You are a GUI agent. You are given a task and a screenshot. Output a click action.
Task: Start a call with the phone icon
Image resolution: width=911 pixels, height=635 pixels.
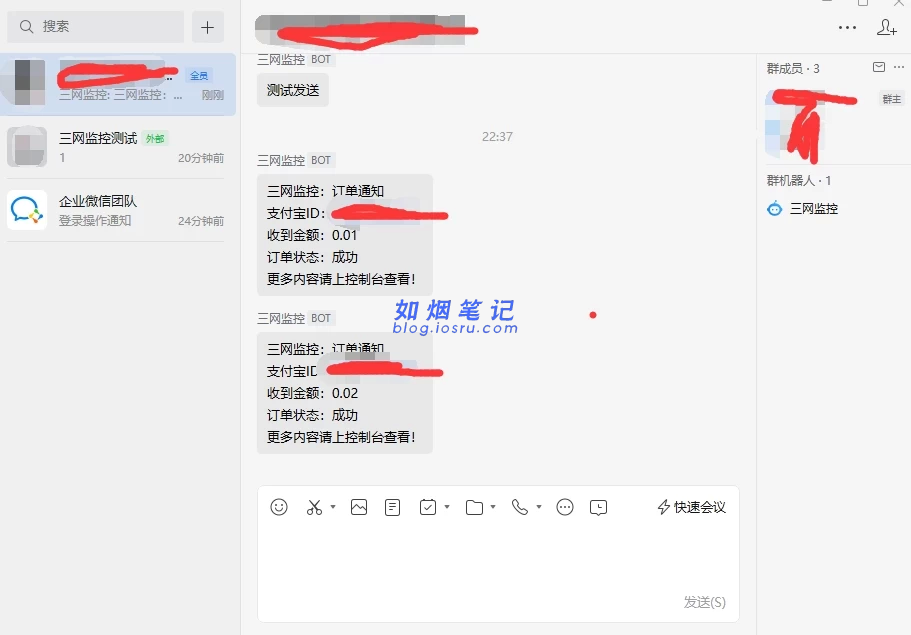pyautogui.click(x=519, y=507)
